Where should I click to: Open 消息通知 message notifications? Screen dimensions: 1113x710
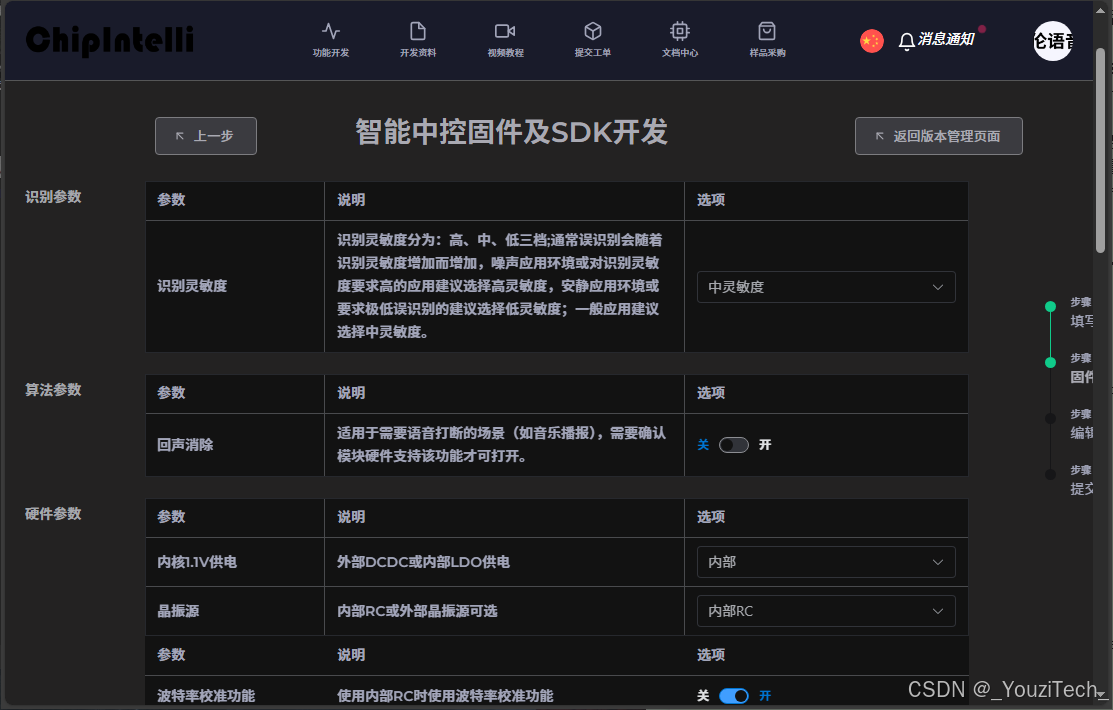[x=946, y=41]
